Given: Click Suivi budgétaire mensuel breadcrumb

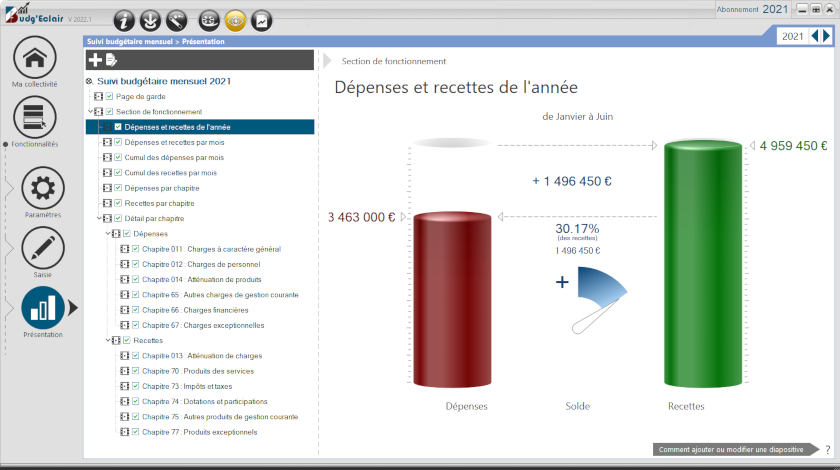Looking at the screenshot, I should click(x=130, y=41).
